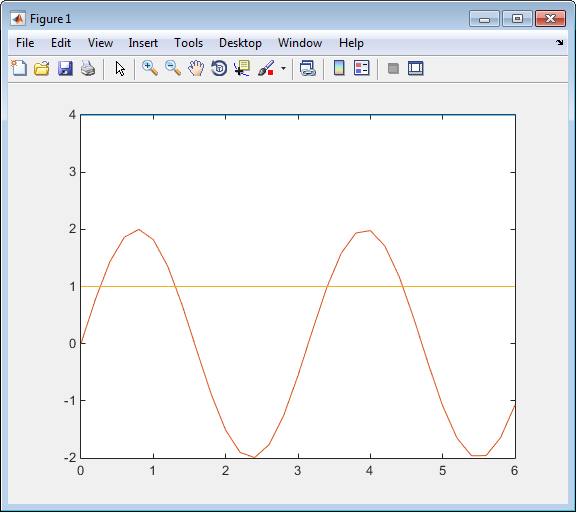
Task: Open the Window menu
Action: tap(300, 43)
